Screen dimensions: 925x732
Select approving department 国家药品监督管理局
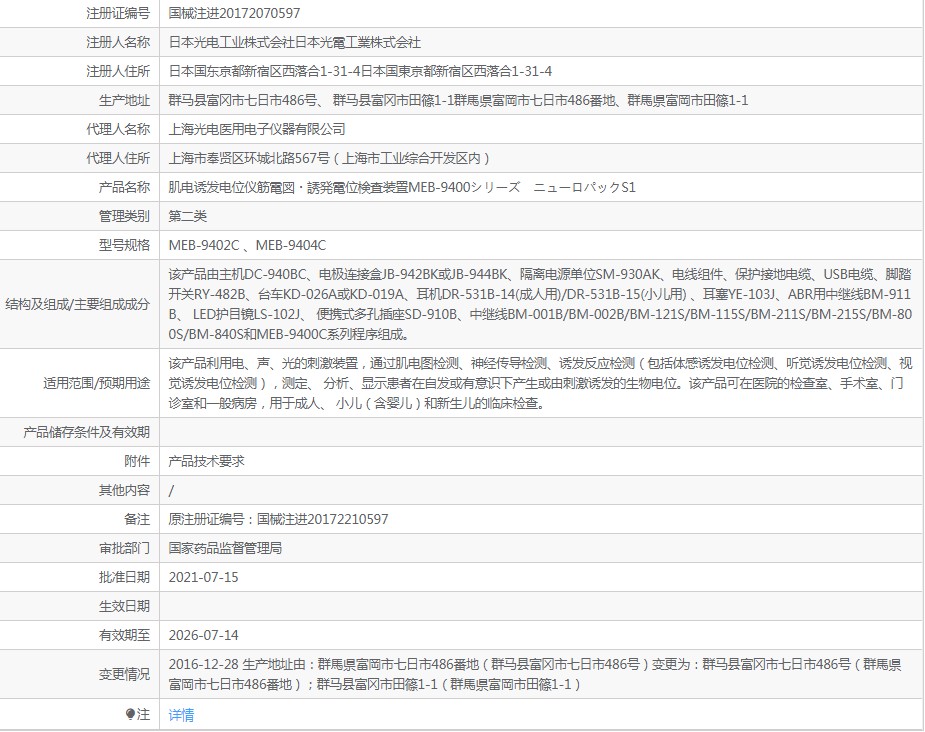pos(225,548)
